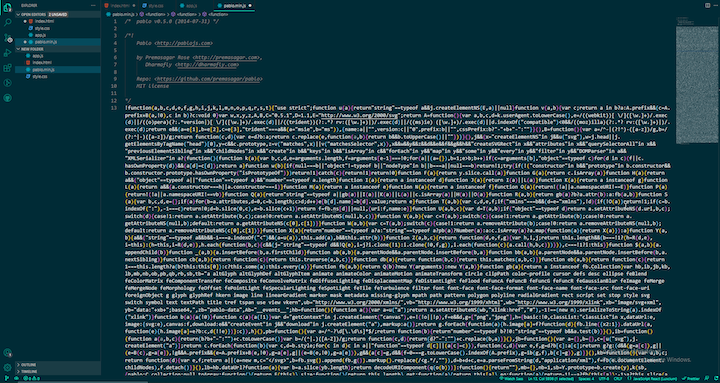Open the premasagar.com link in comment
720x383 pixels.
click(x=226, y=58)
